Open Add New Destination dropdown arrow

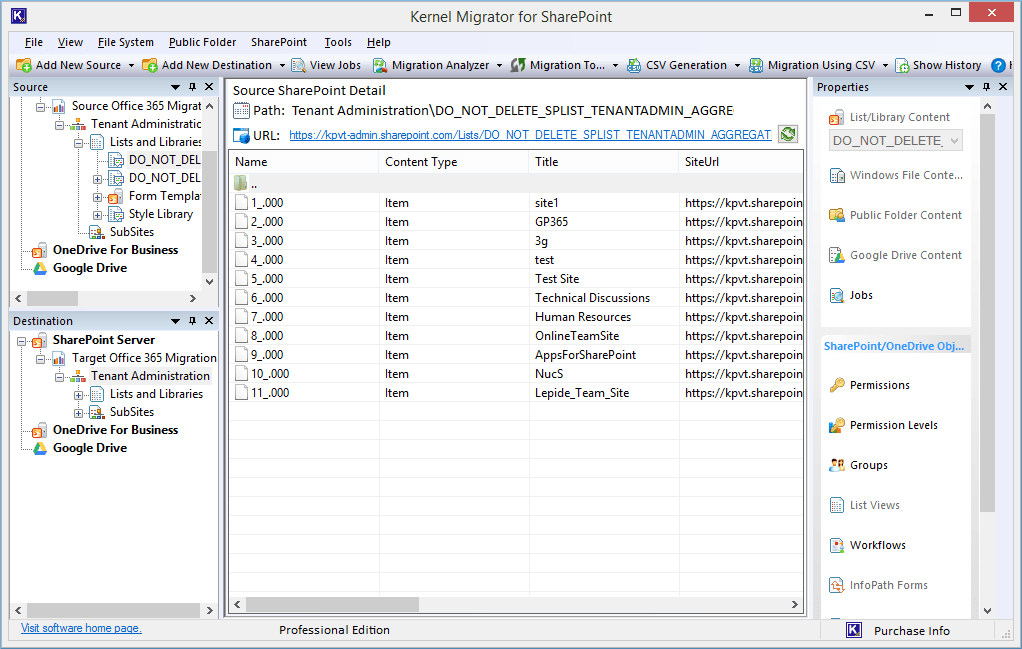[x=282, y=65]
